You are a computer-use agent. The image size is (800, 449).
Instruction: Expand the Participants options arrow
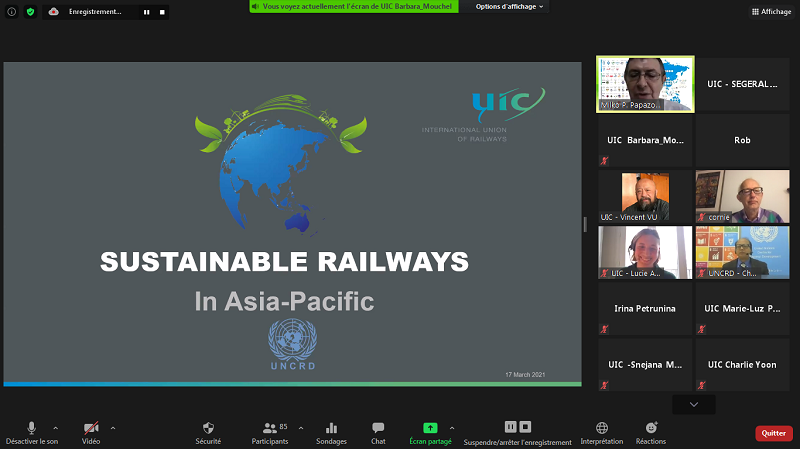(301, 428)
